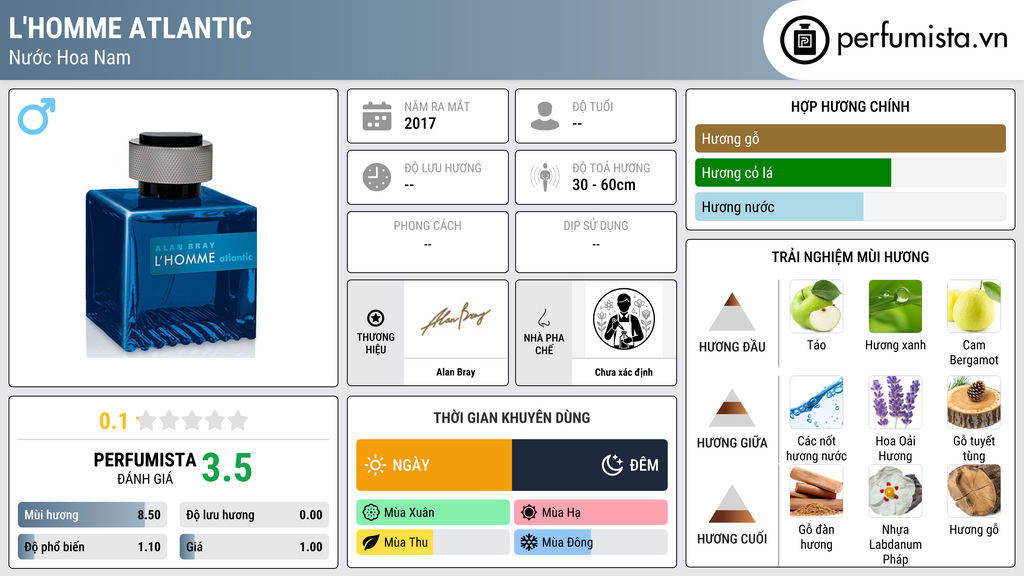Click the L'Homme Atlantic bottle photo
The width and height of the screenshot is (1024, 576).
coord(171,245)
